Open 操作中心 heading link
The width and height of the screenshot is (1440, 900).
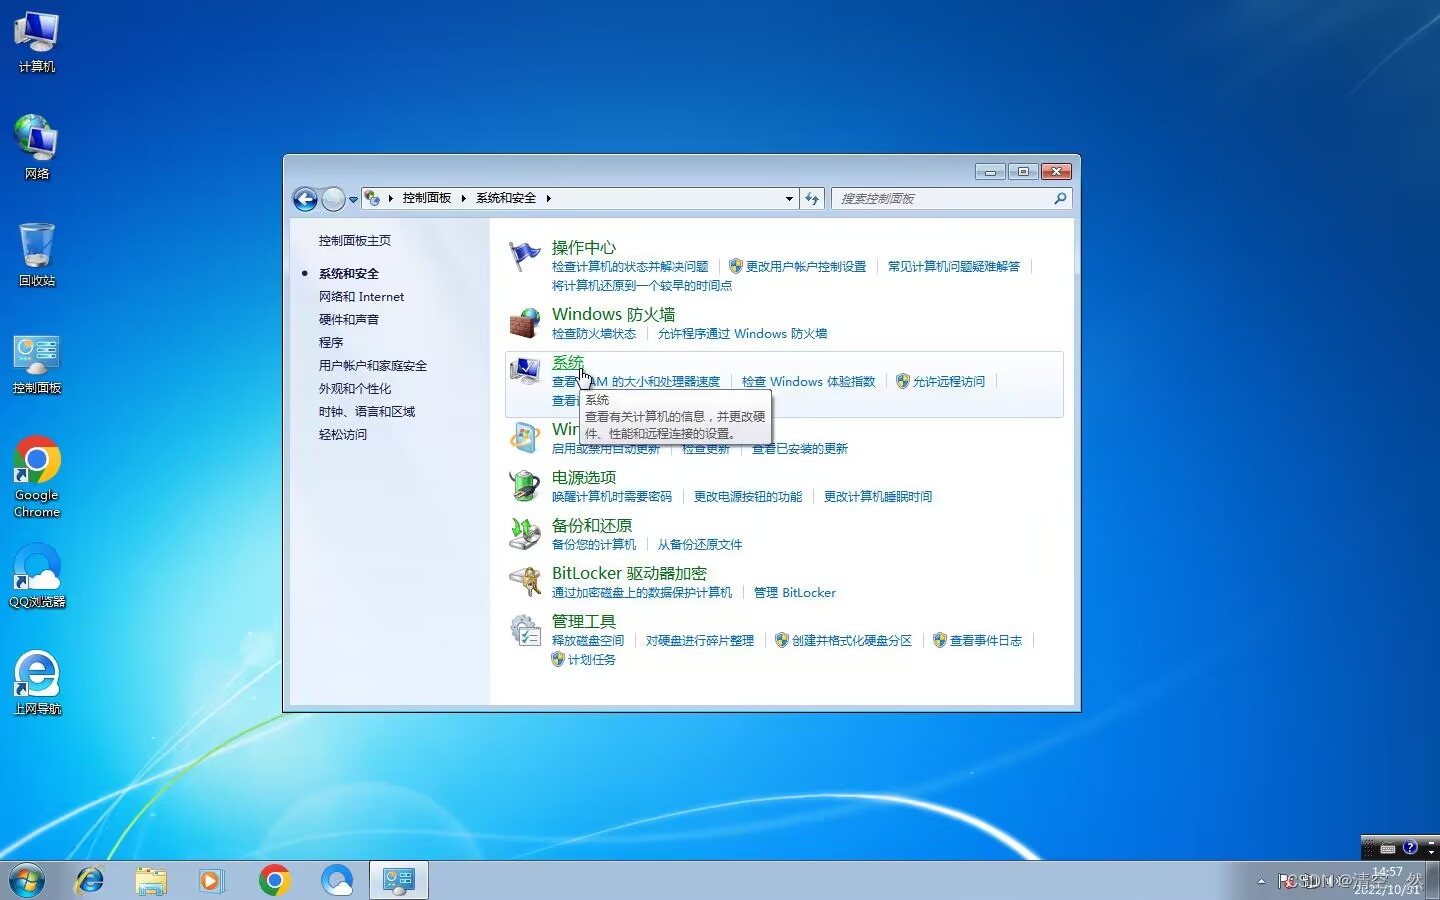click(x=584, y=247)
